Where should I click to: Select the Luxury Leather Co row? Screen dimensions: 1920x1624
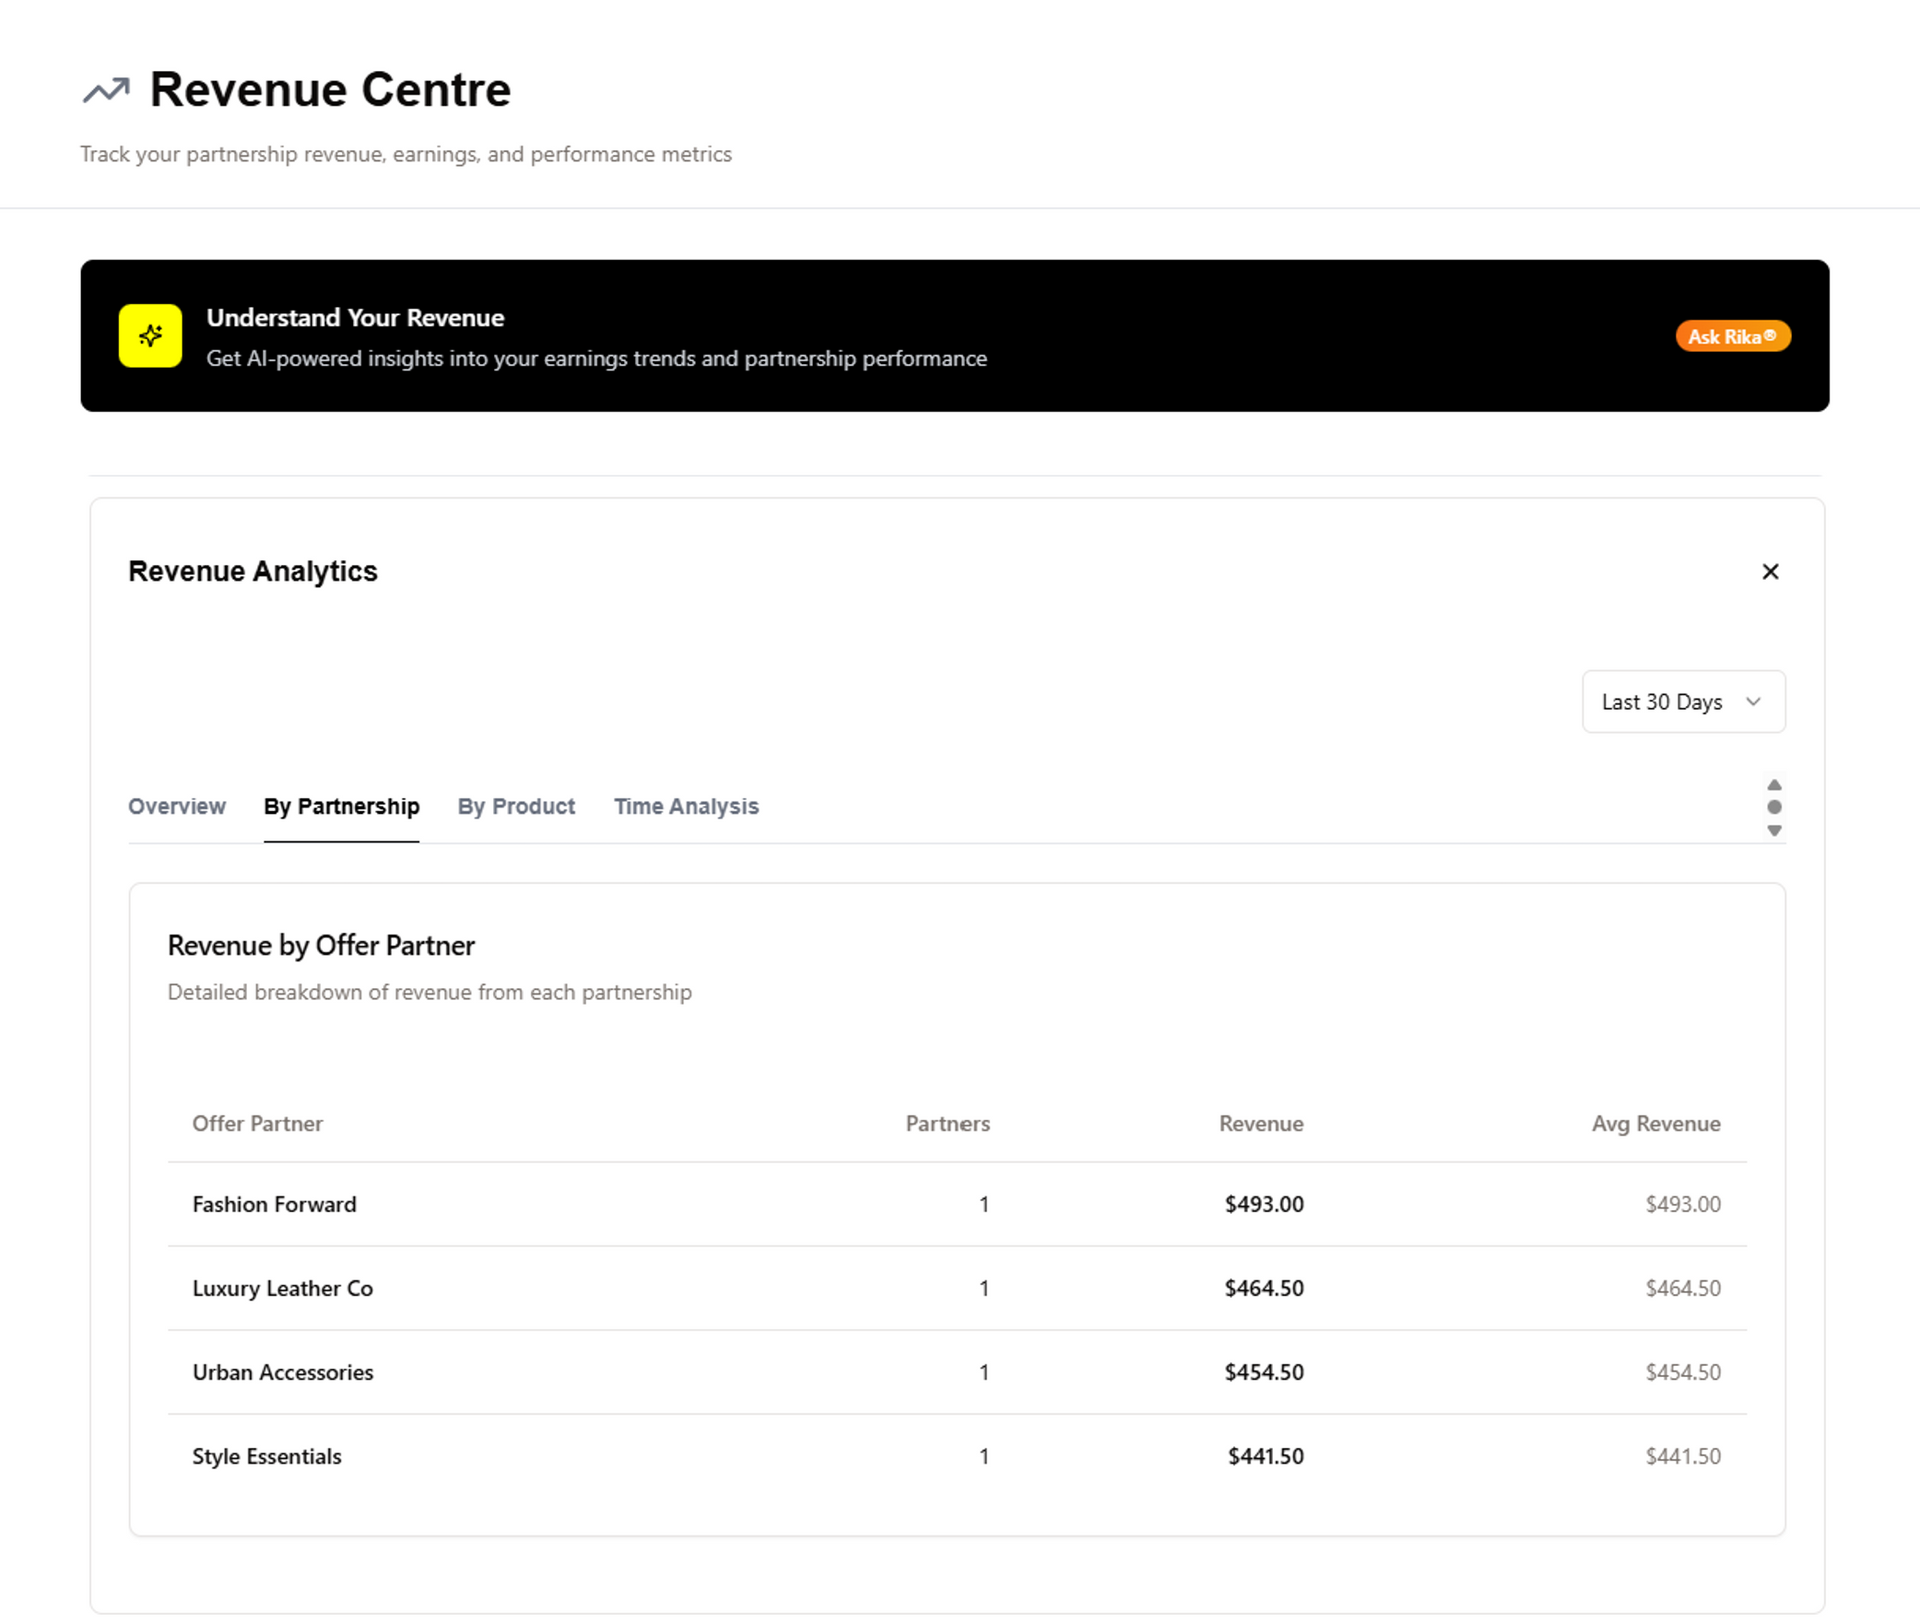tap(282, 1288)
